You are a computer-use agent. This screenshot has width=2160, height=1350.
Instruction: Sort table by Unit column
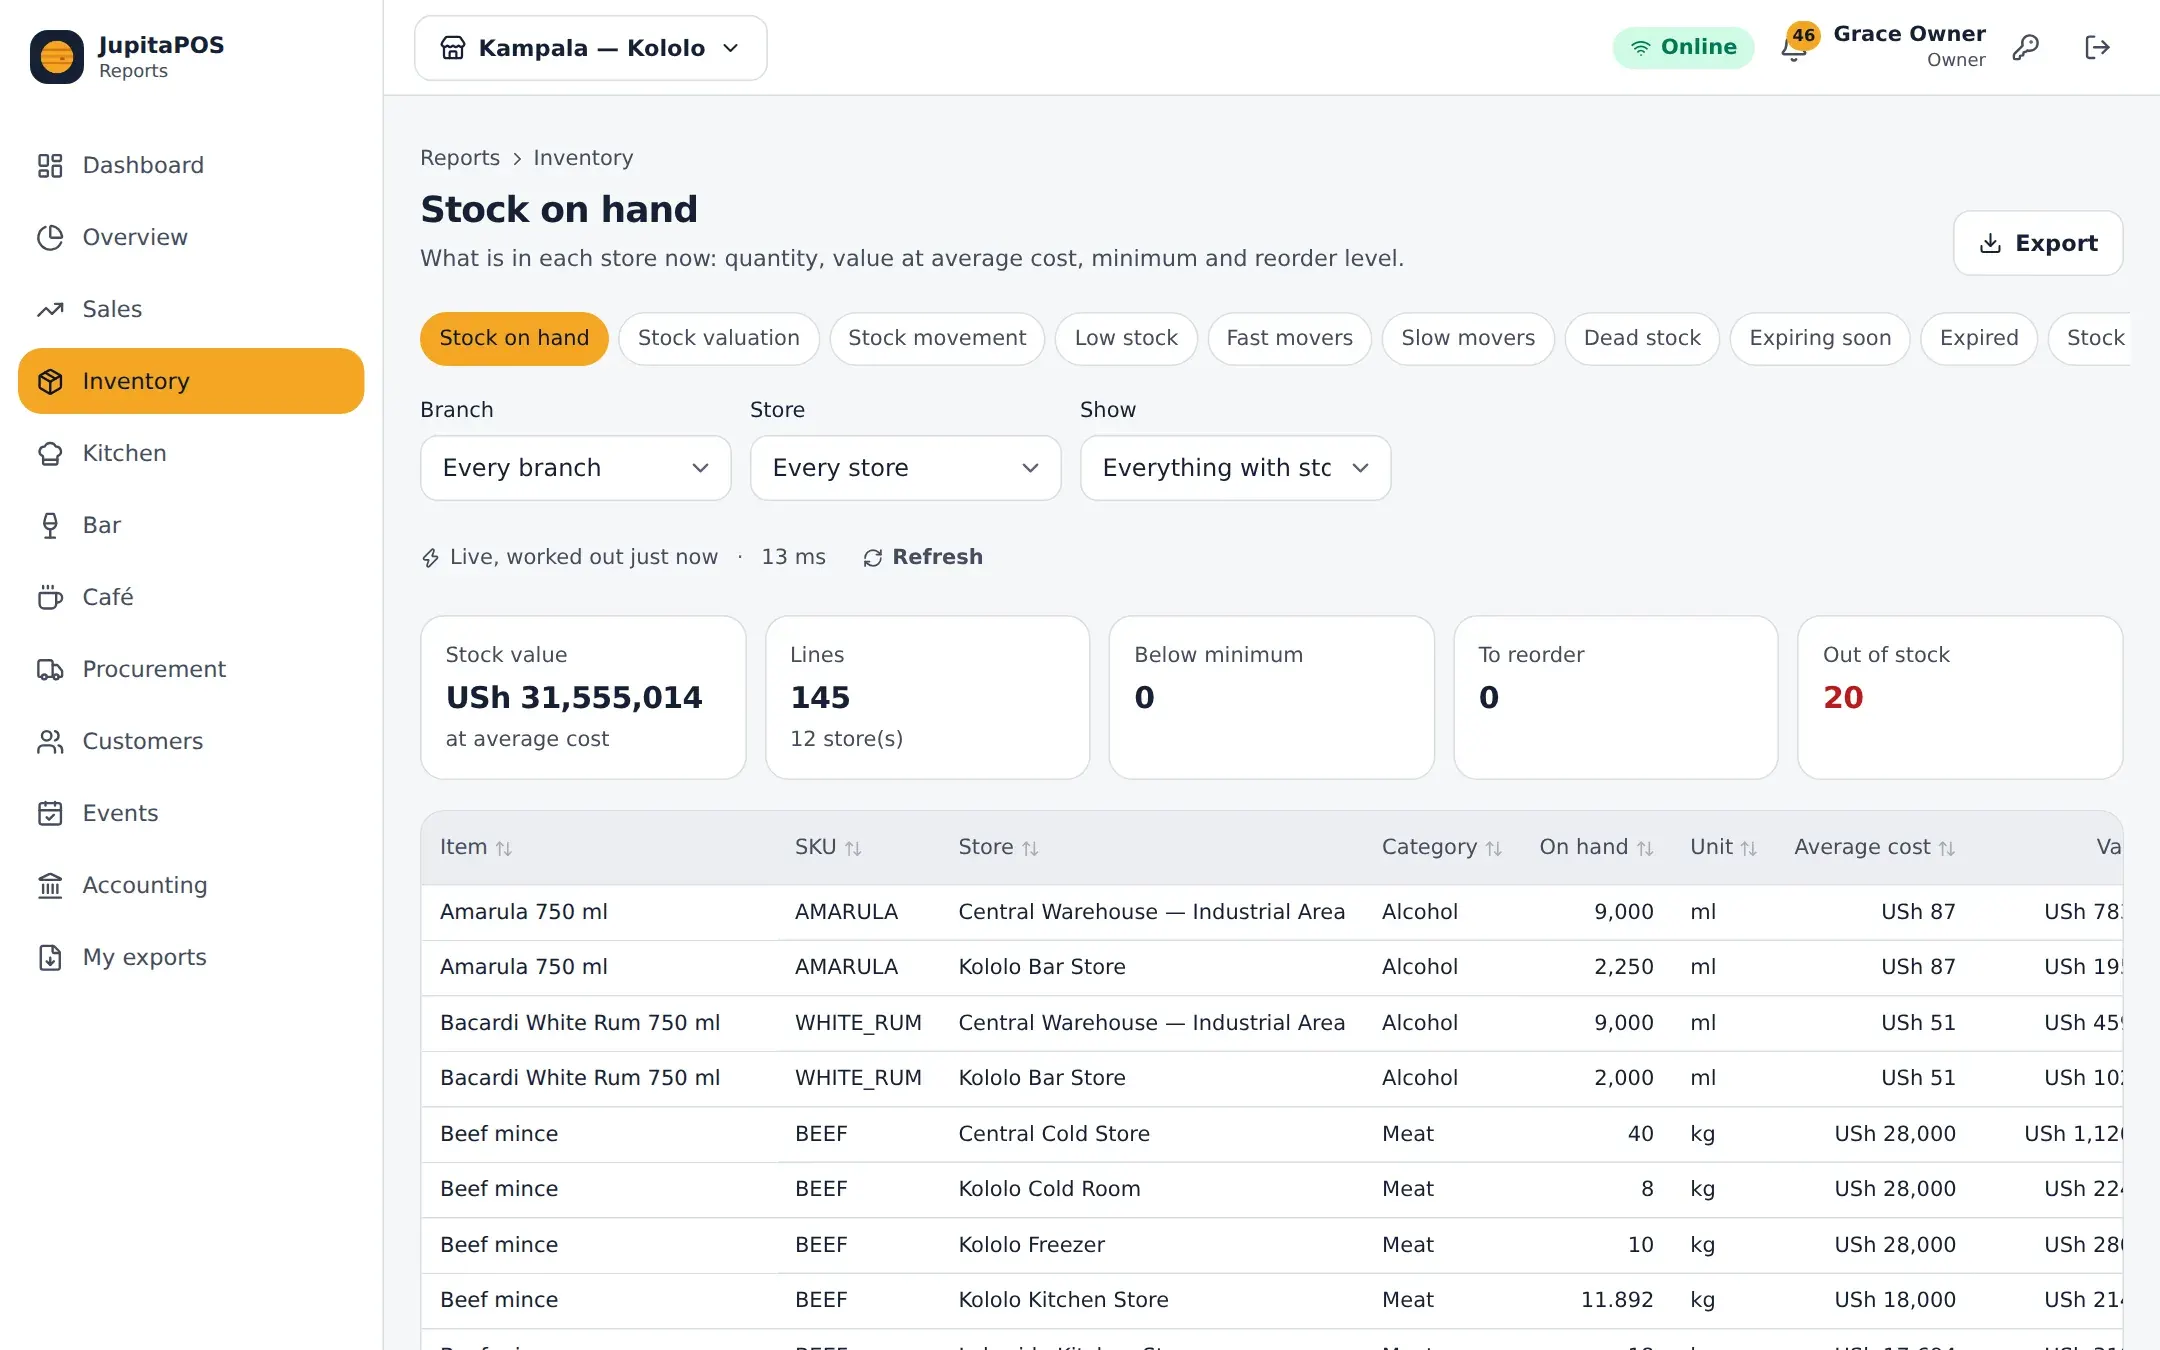[1723, 847]
